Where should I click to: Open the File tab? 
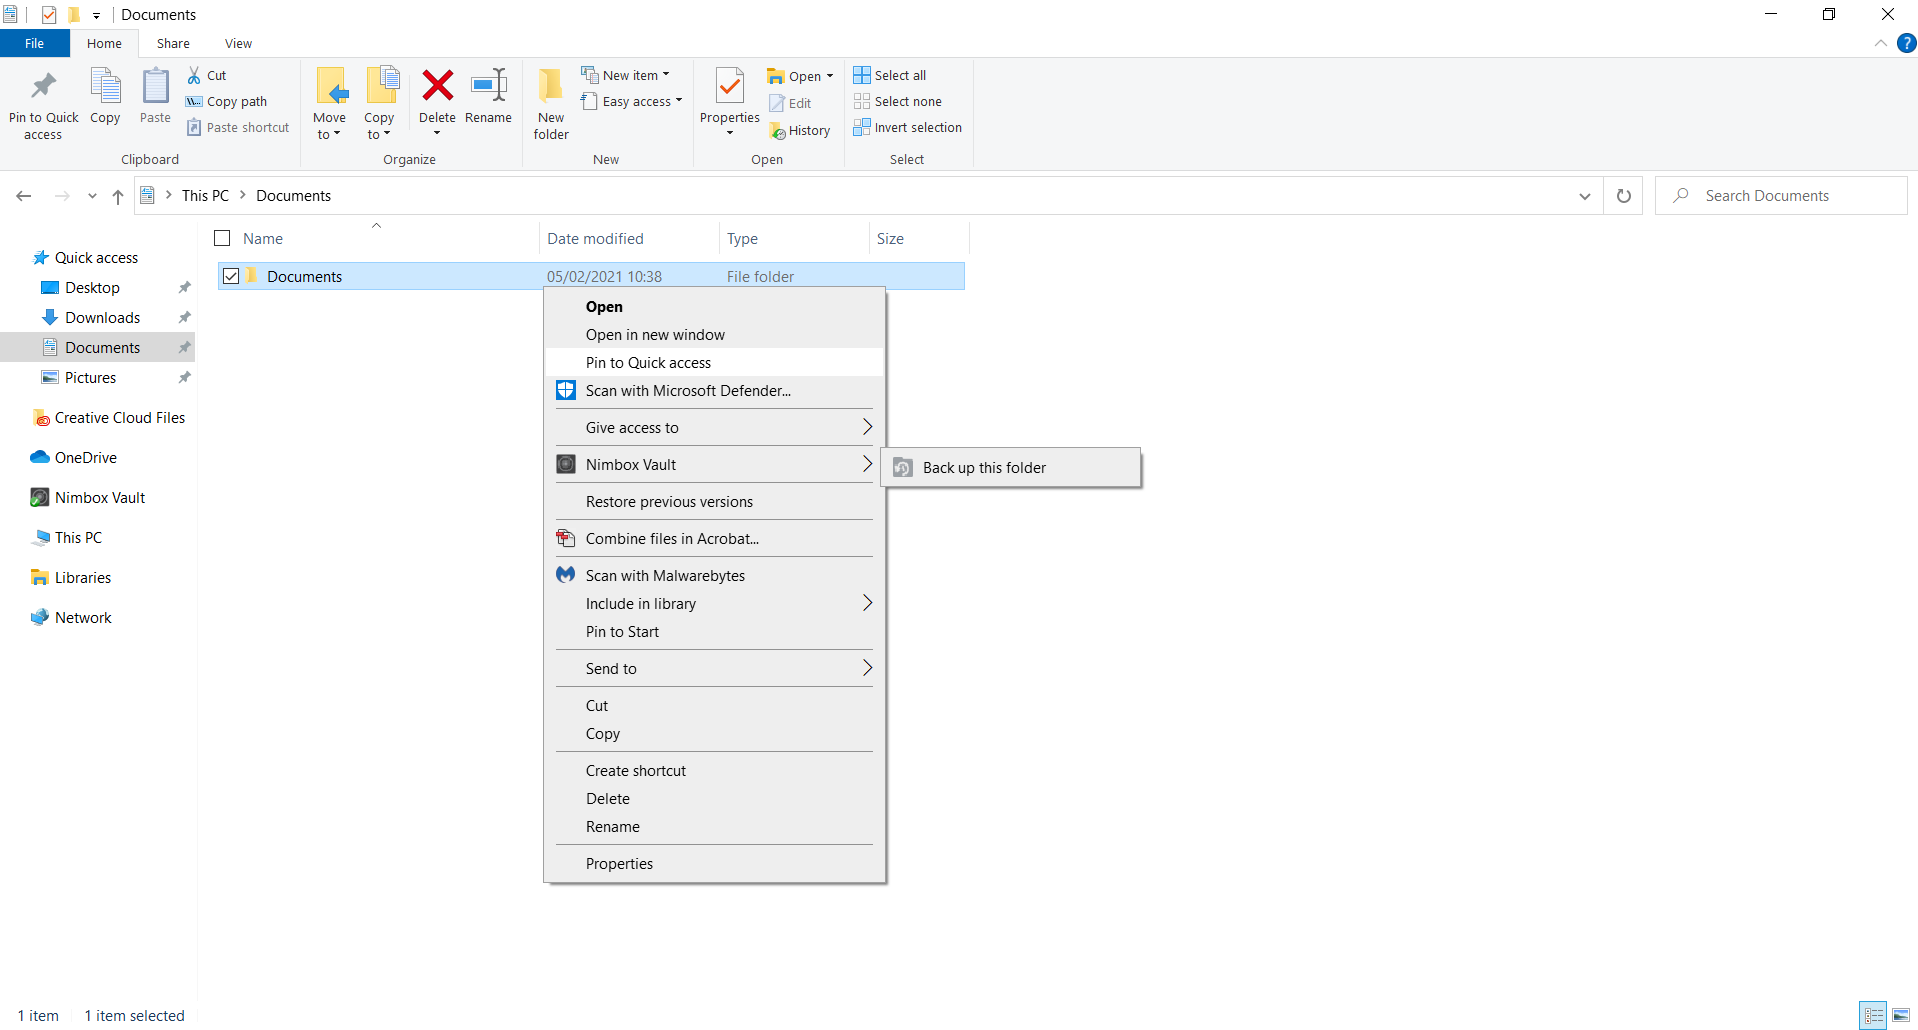pyautogui.click(x=35, y=43)
